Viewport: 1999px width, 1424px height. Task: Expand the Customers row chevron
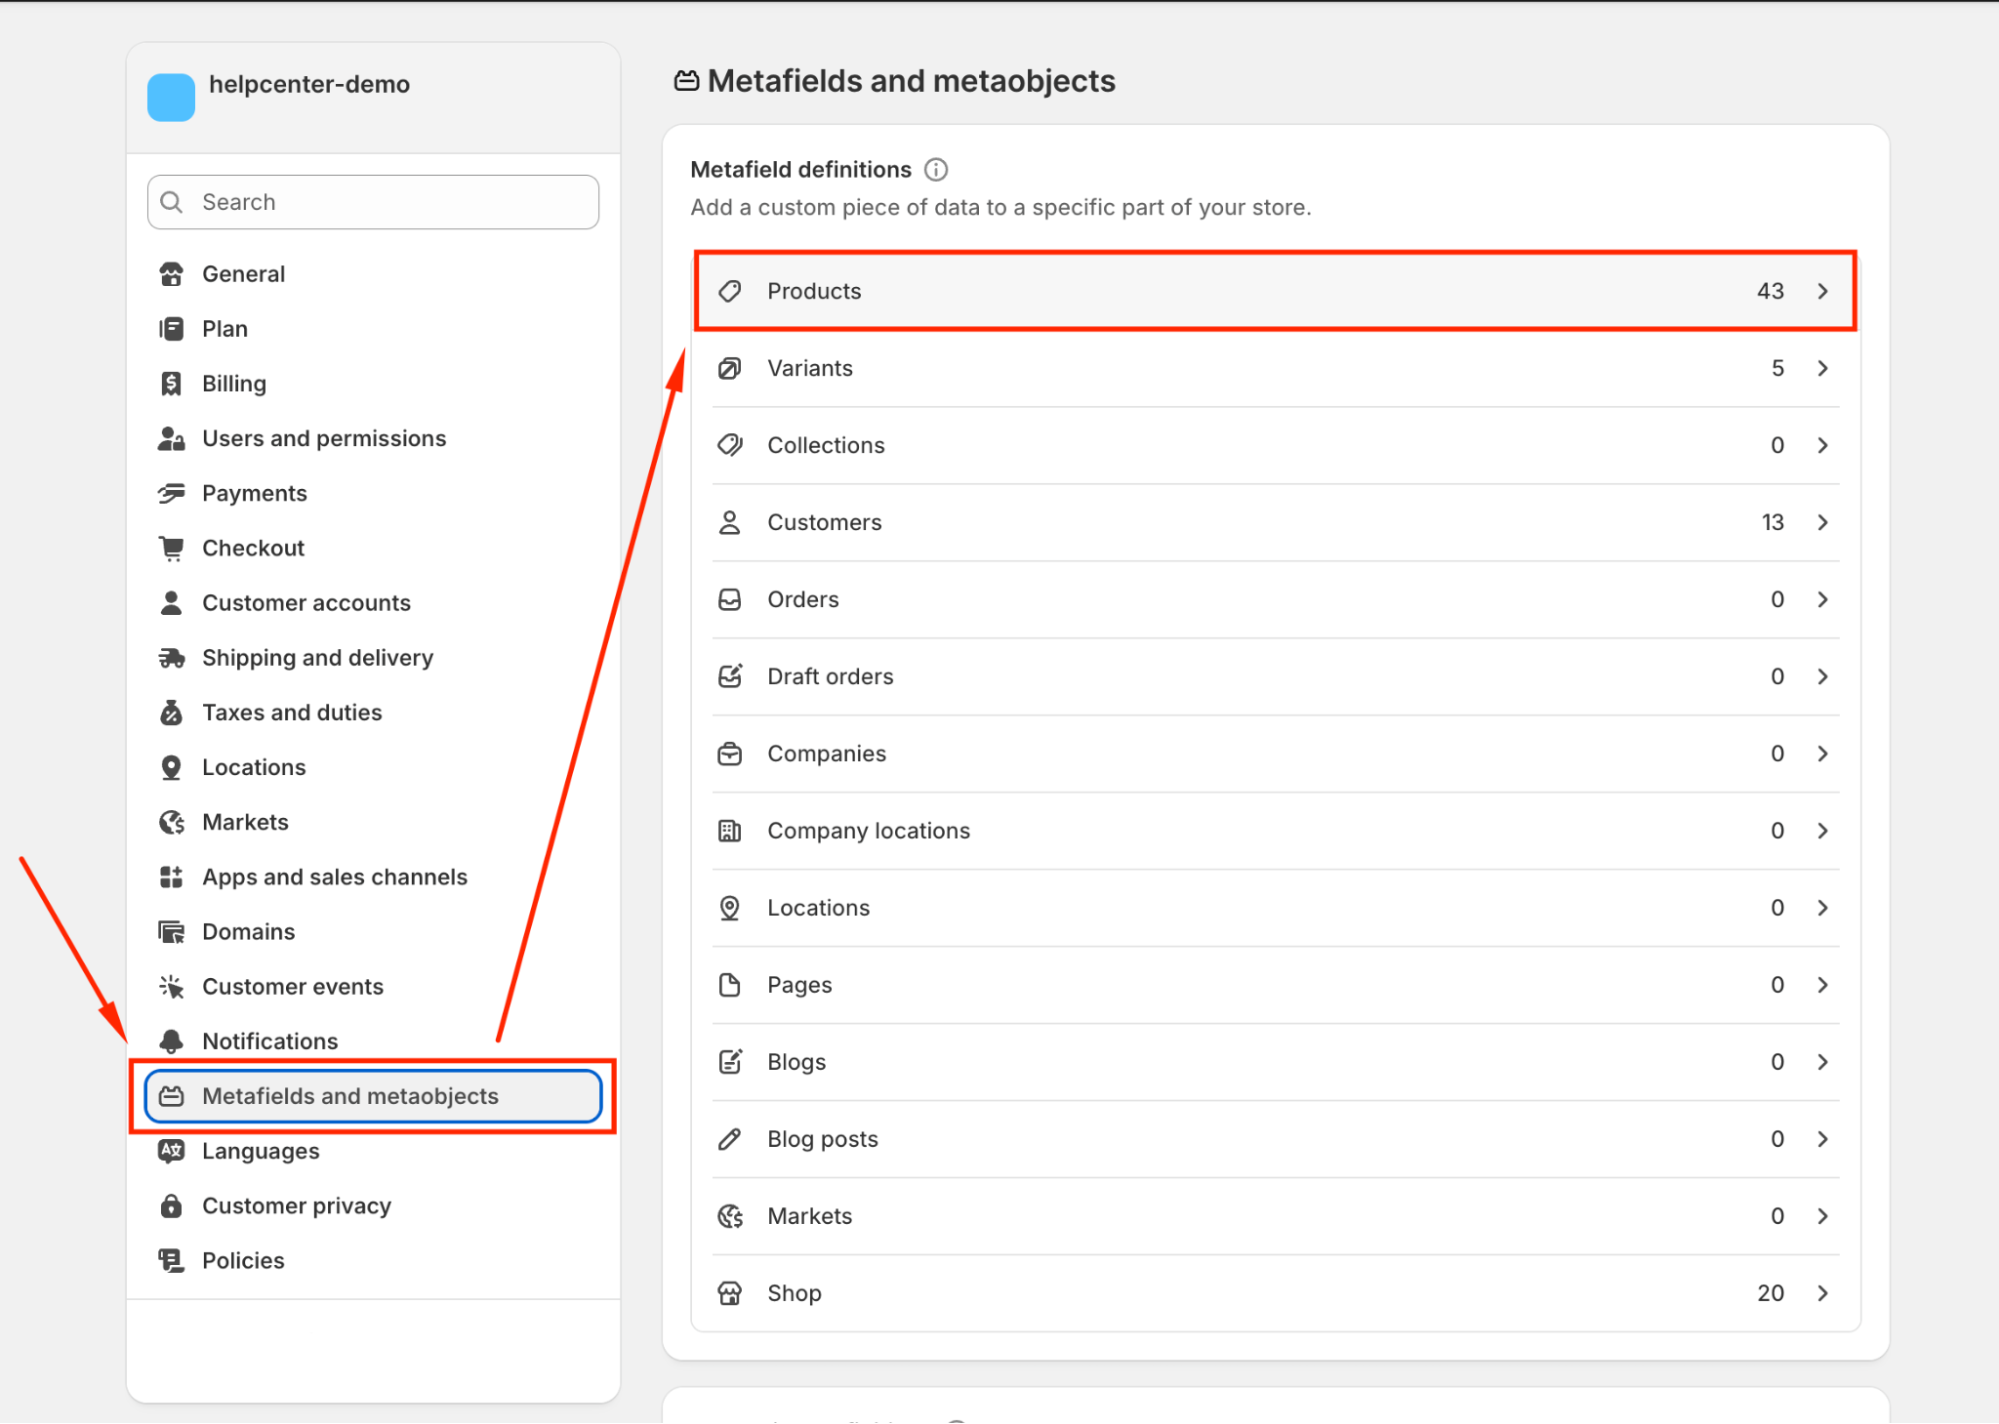(1823, 522)
